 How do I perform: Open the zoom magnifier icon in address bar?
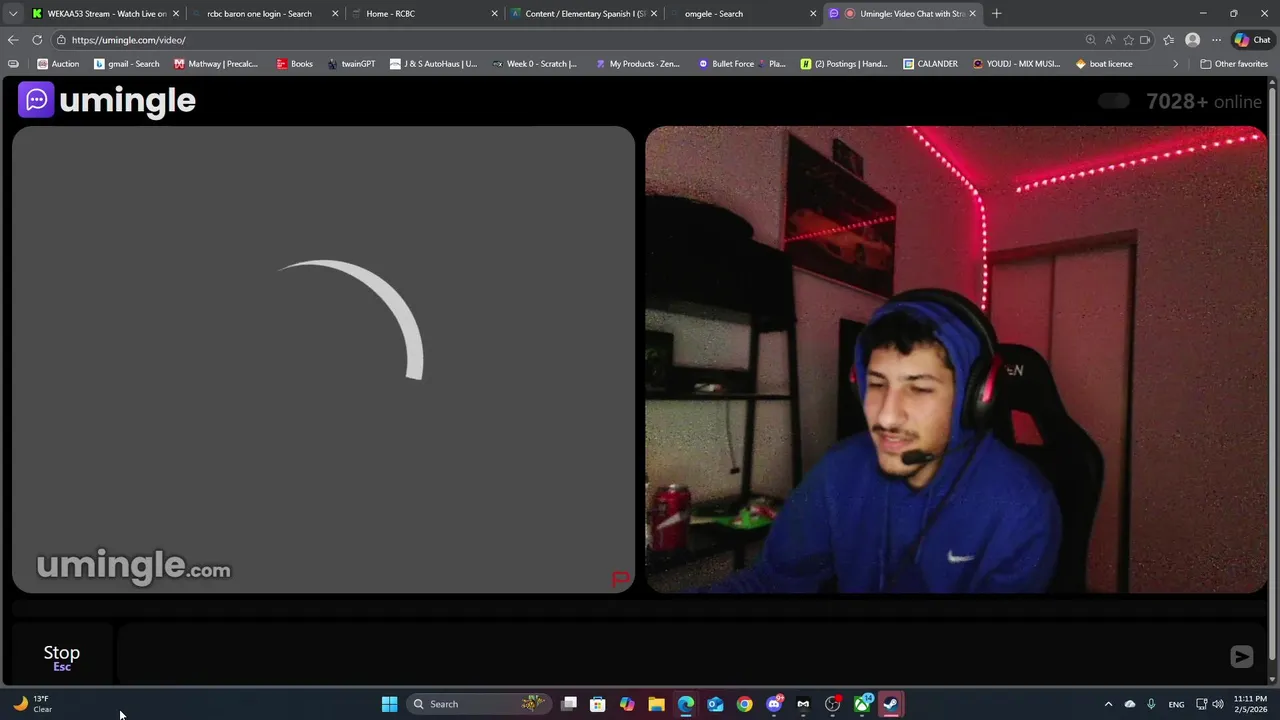click(x=1091, y=40)
